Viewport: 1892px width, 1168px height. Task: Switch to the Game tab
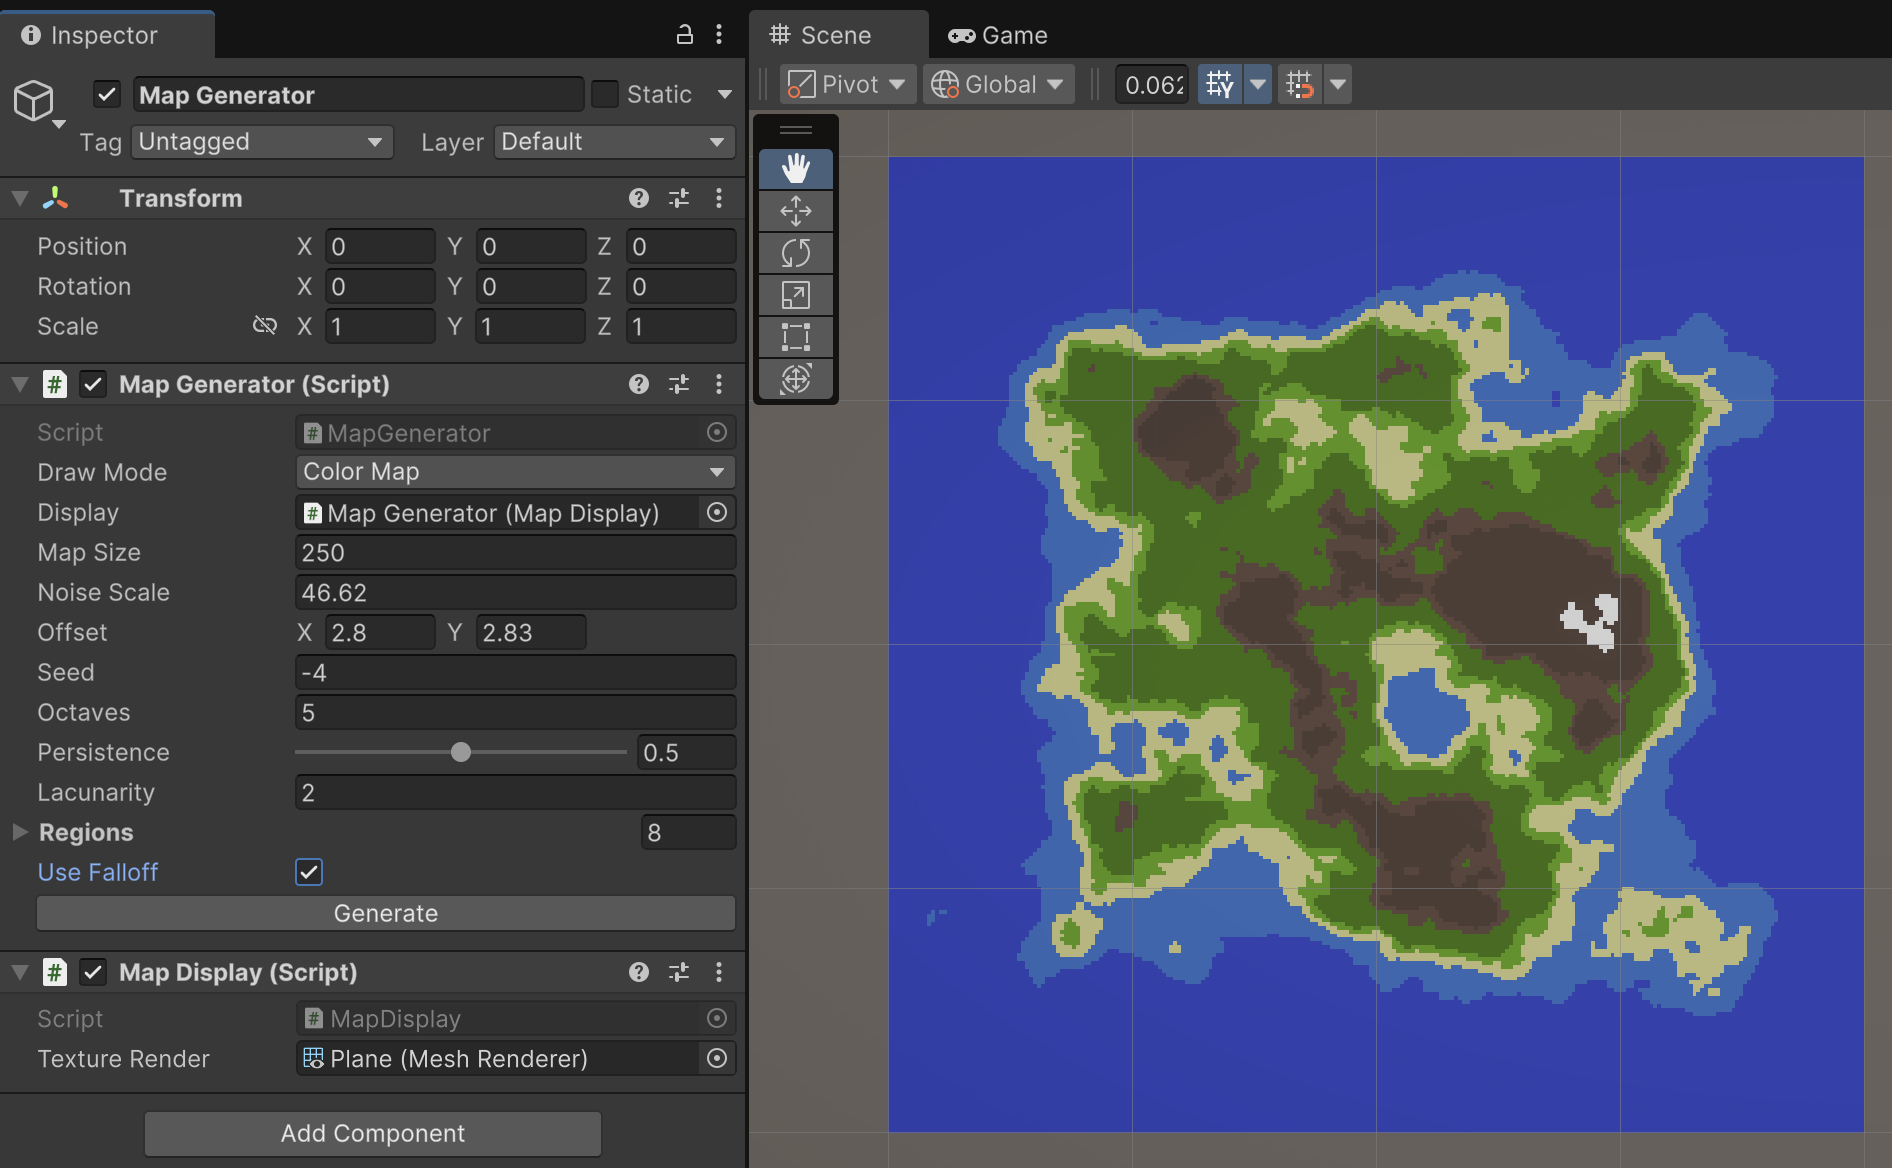click(x=998, y=35)
